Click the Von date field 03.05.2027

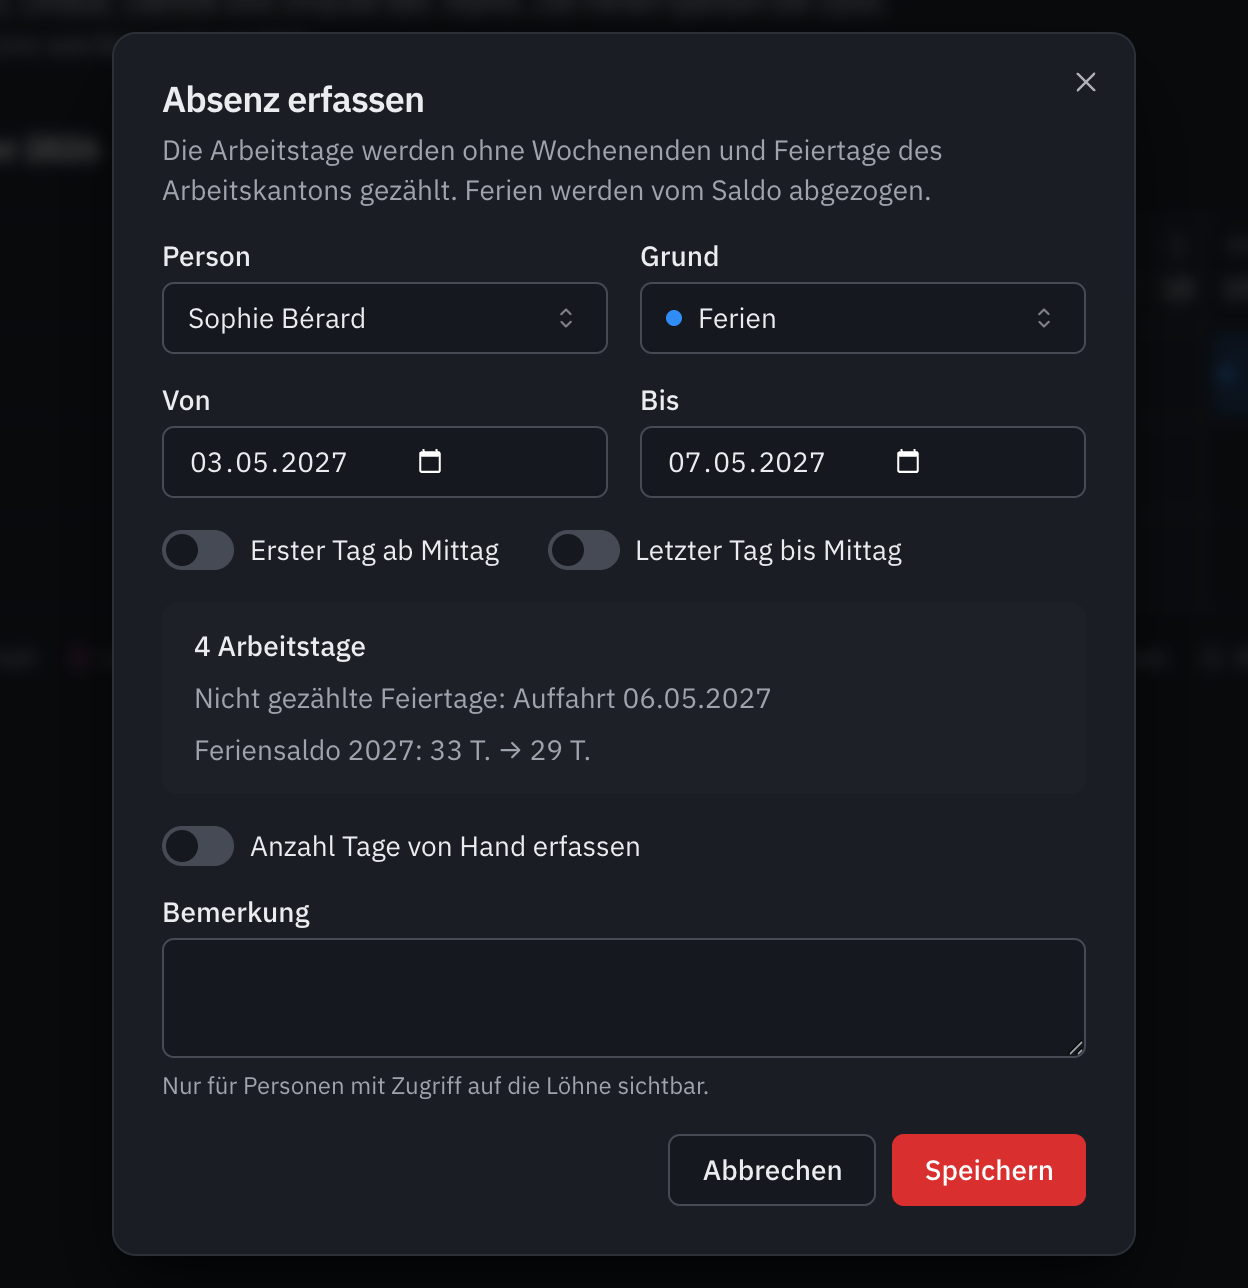[x=385, y=462]
